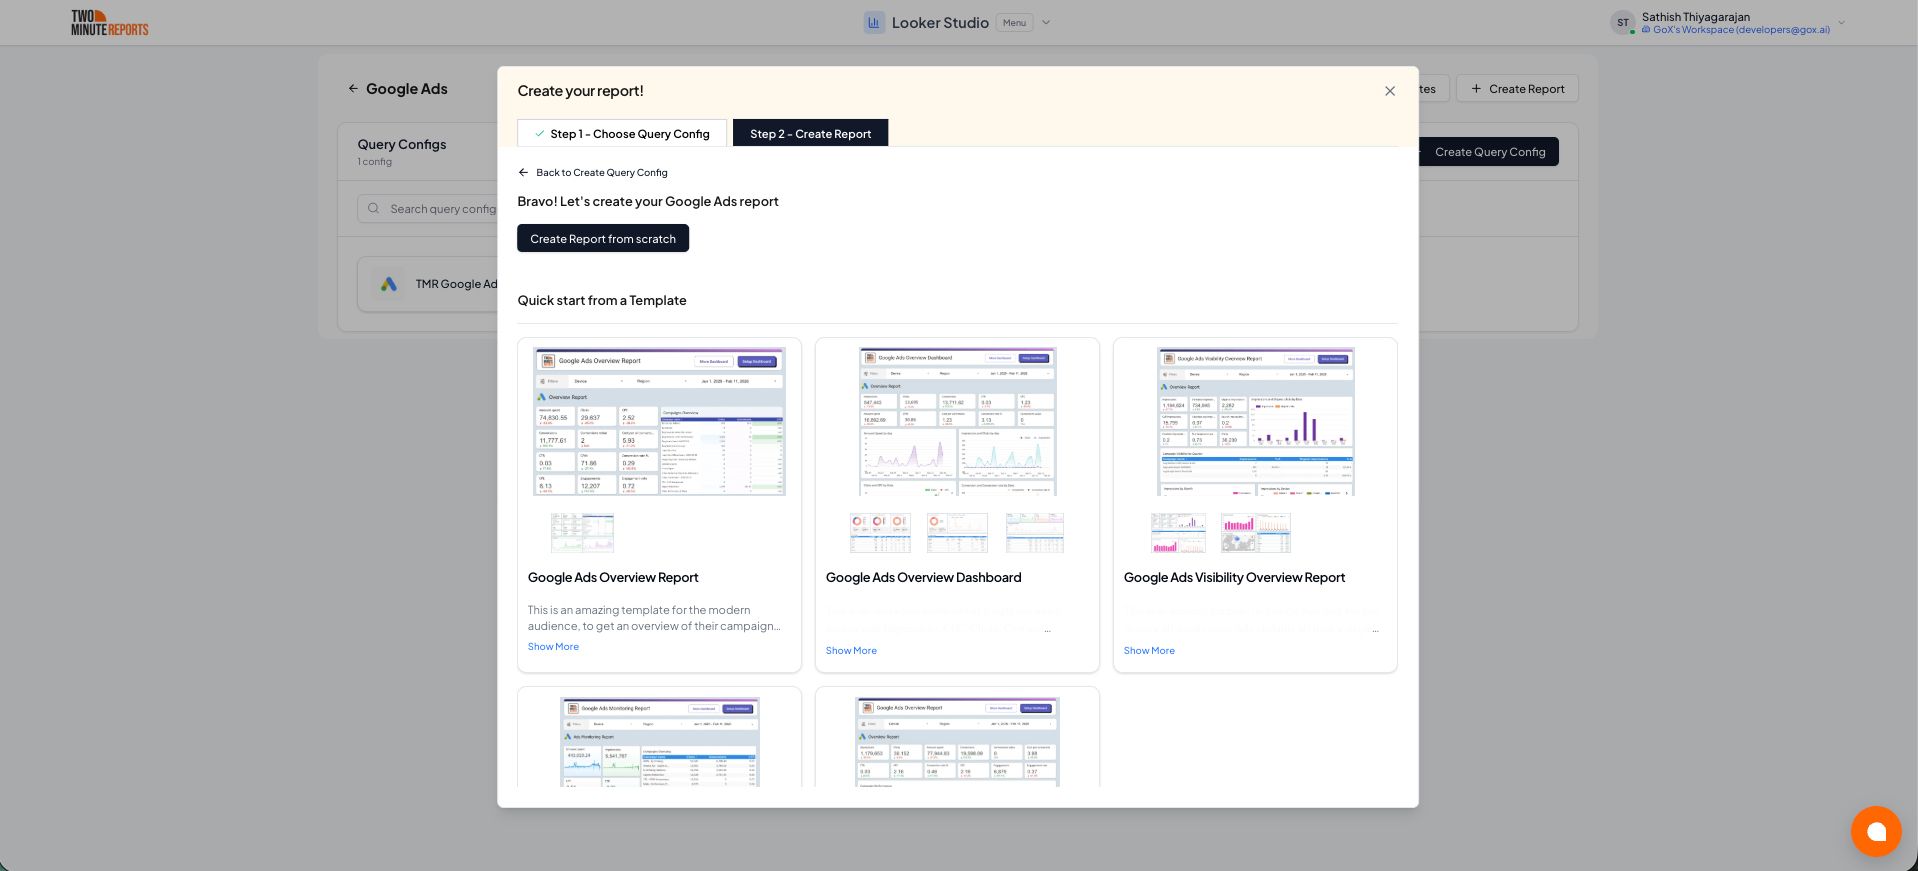Click Quick start from a Template heading
Screen dimensions: 1918x871
coord(602,300)
